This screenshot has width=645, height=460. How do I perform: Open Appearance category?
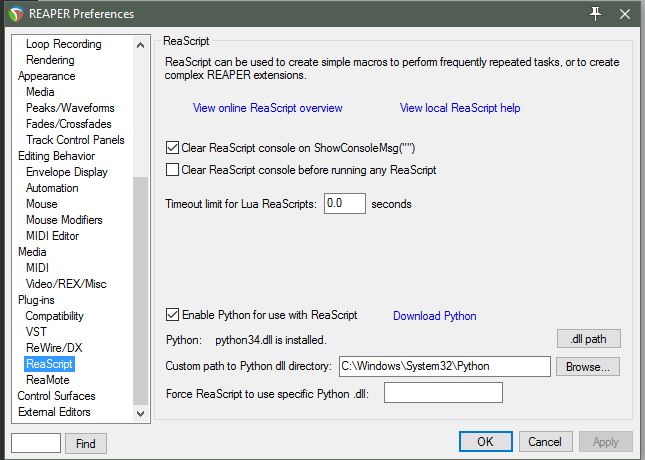pyautogui.click(x=47, y=76)
